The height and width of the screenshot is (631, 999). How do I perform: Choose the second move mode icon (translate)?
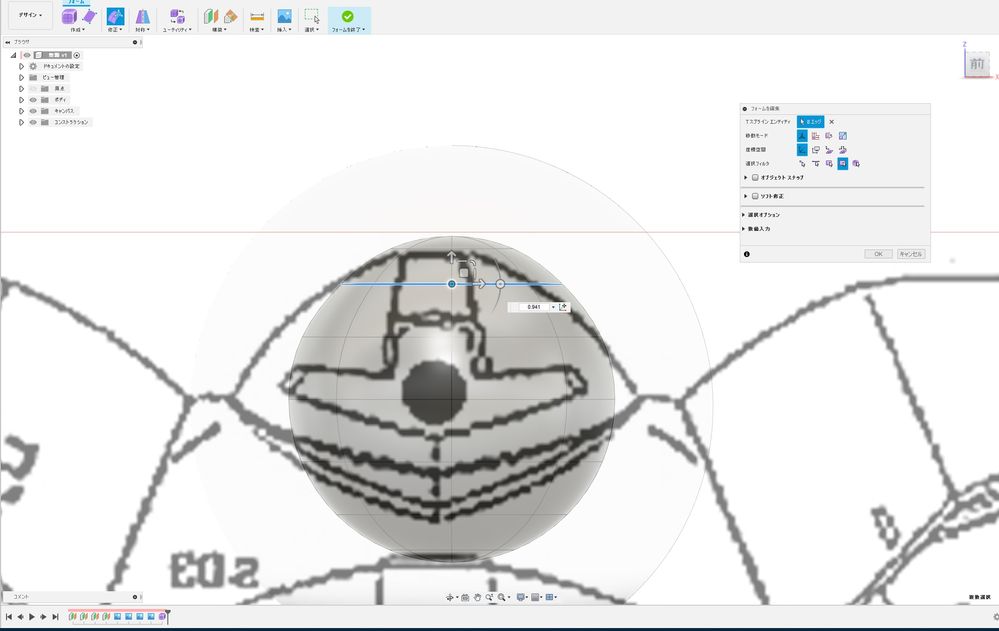click(816, 136)
